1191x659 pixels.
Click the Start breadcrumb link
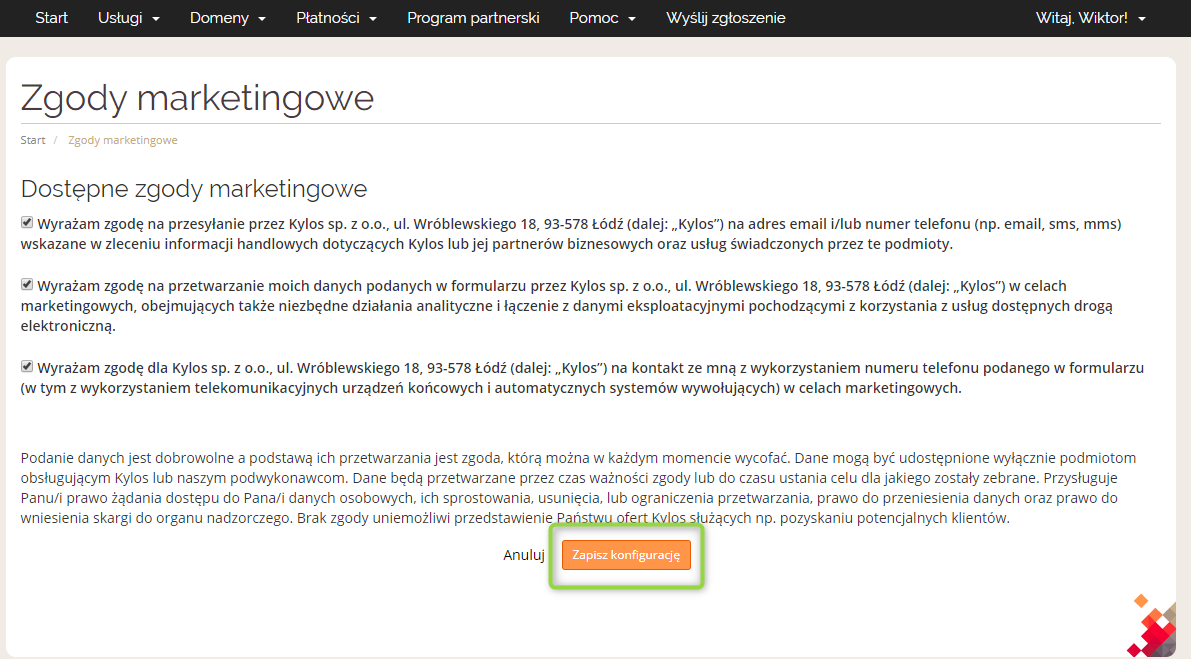click(x=33, y=140)
